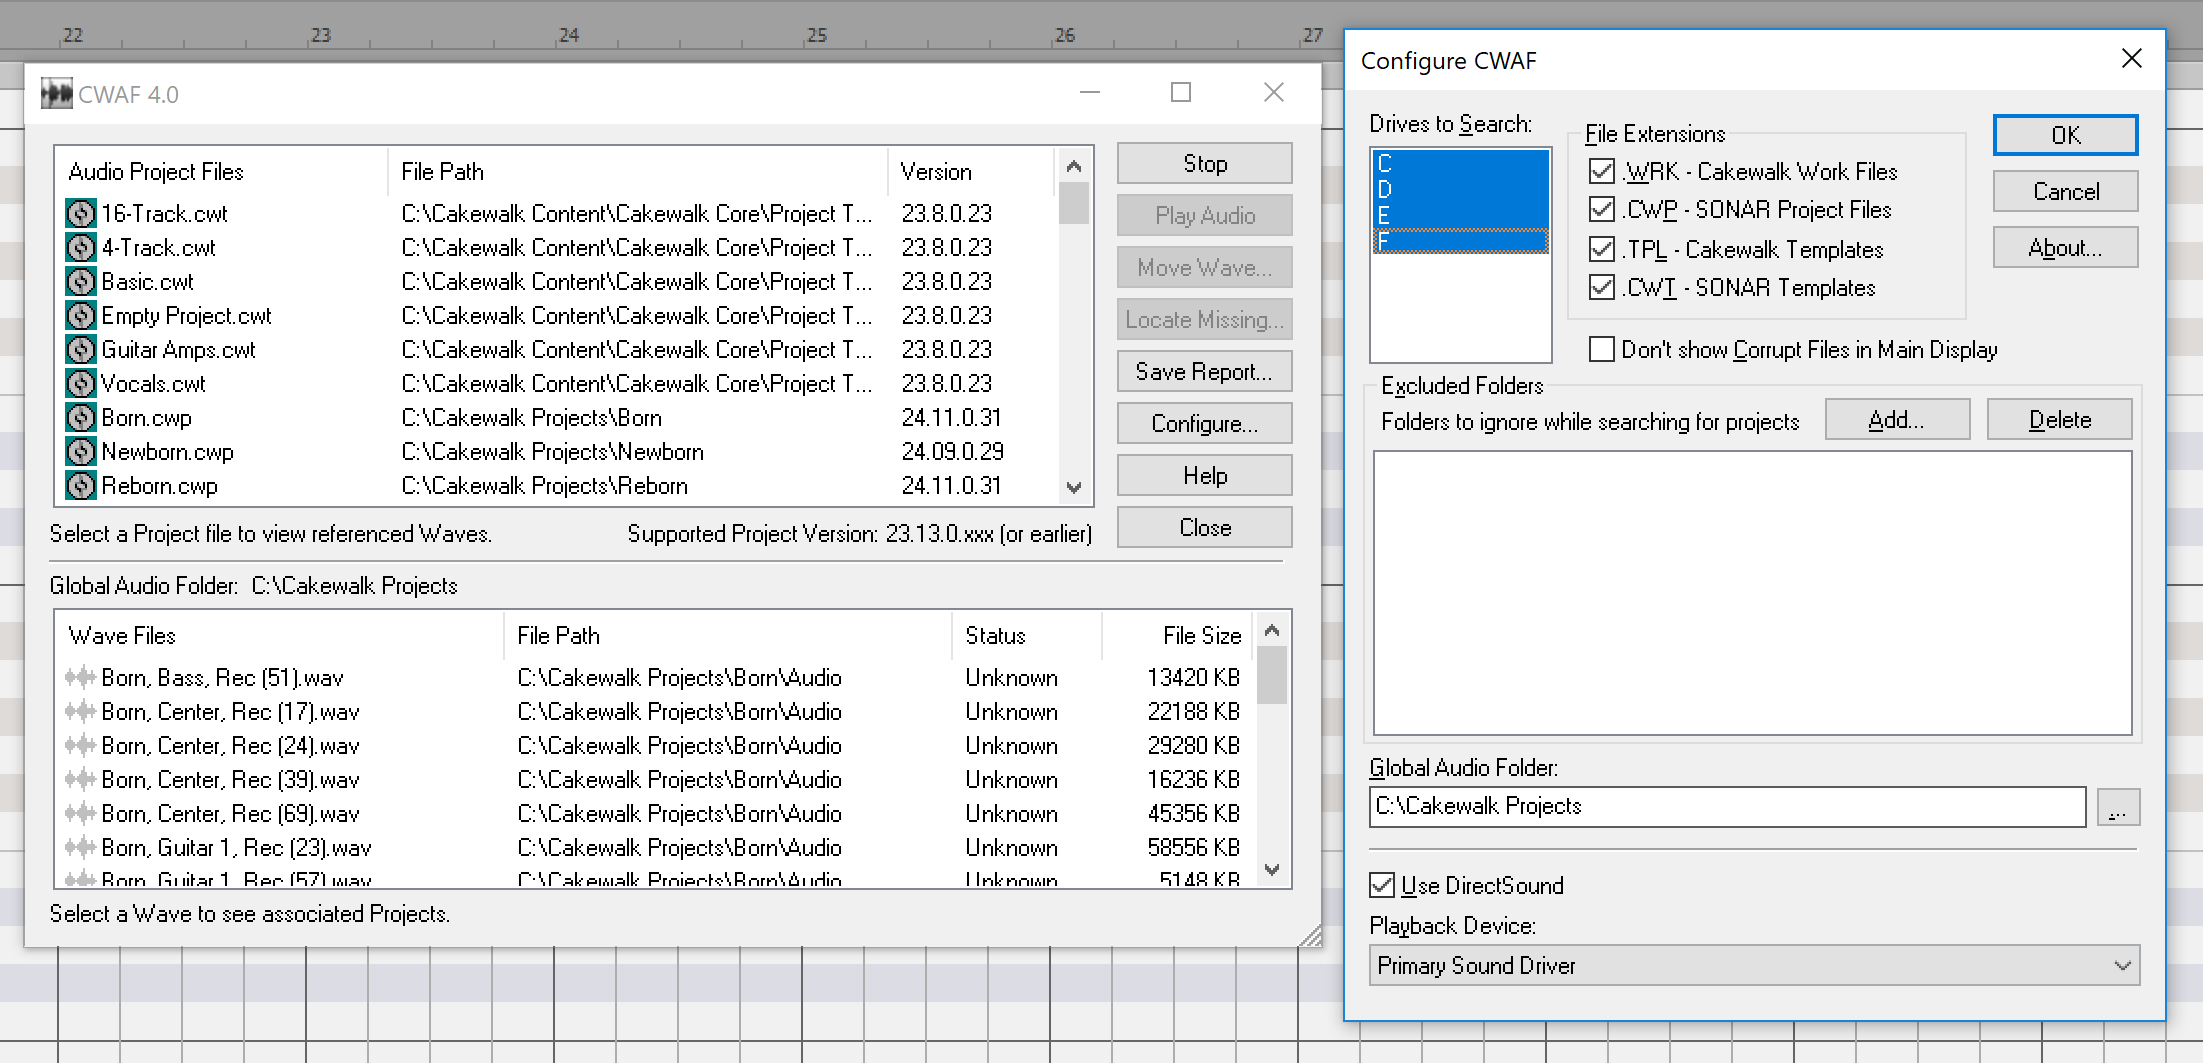Click waveform icon for Born, Guitar 1, Rec (23).wav

(80, 847)
